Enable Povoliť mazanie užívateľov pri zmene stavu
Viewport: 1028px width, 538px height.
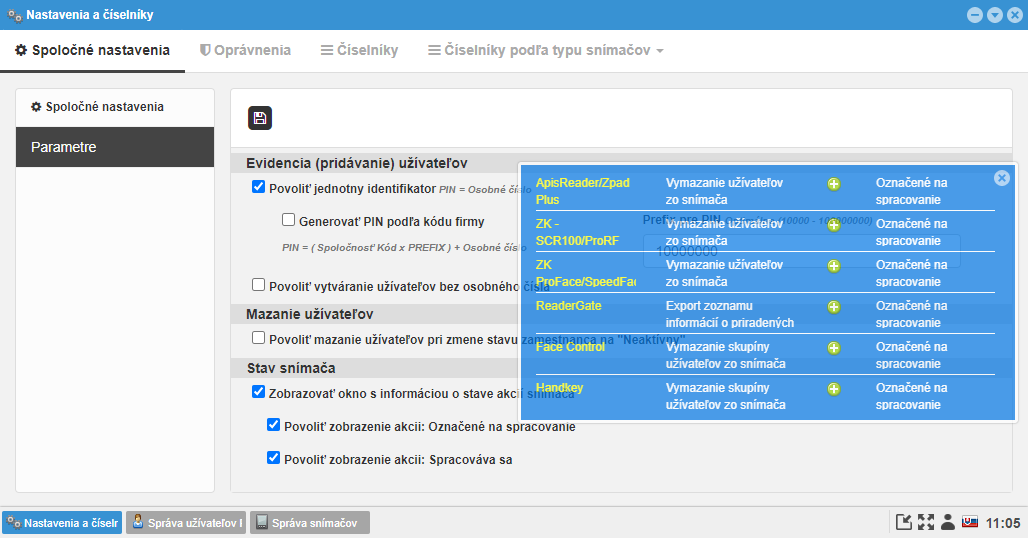258,337
